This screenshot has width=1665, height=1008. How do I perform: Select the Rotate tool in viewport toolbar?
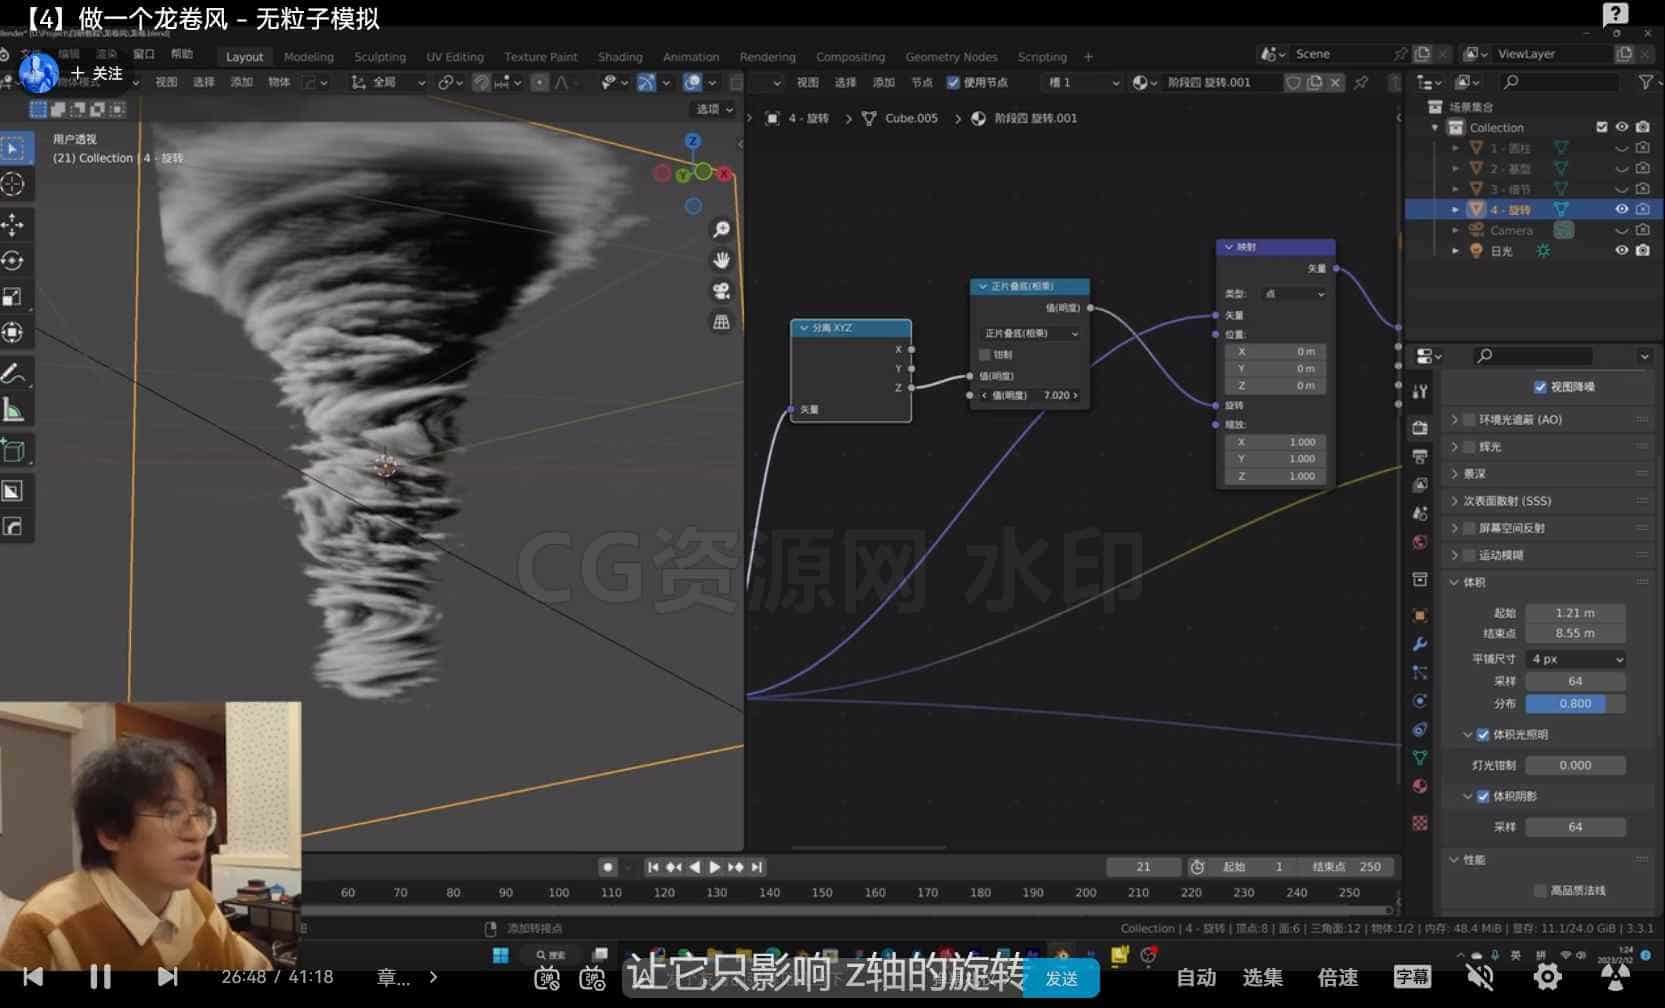pos(14,260)
